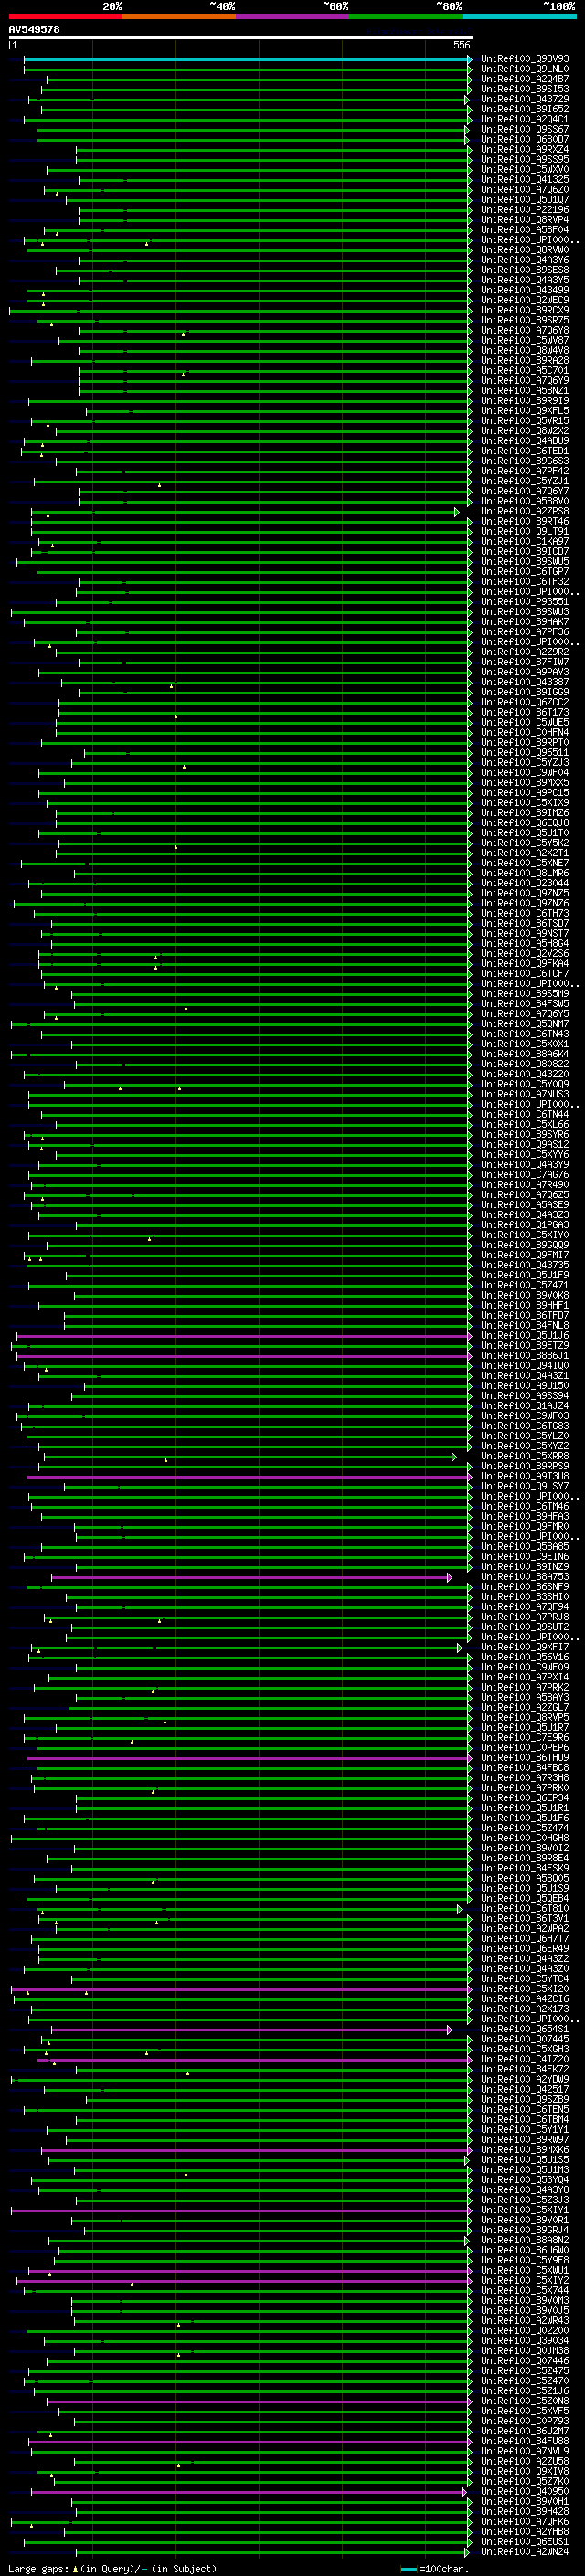
Task: Click the purple ~60% identity legend bar
Action: [293, 16]
